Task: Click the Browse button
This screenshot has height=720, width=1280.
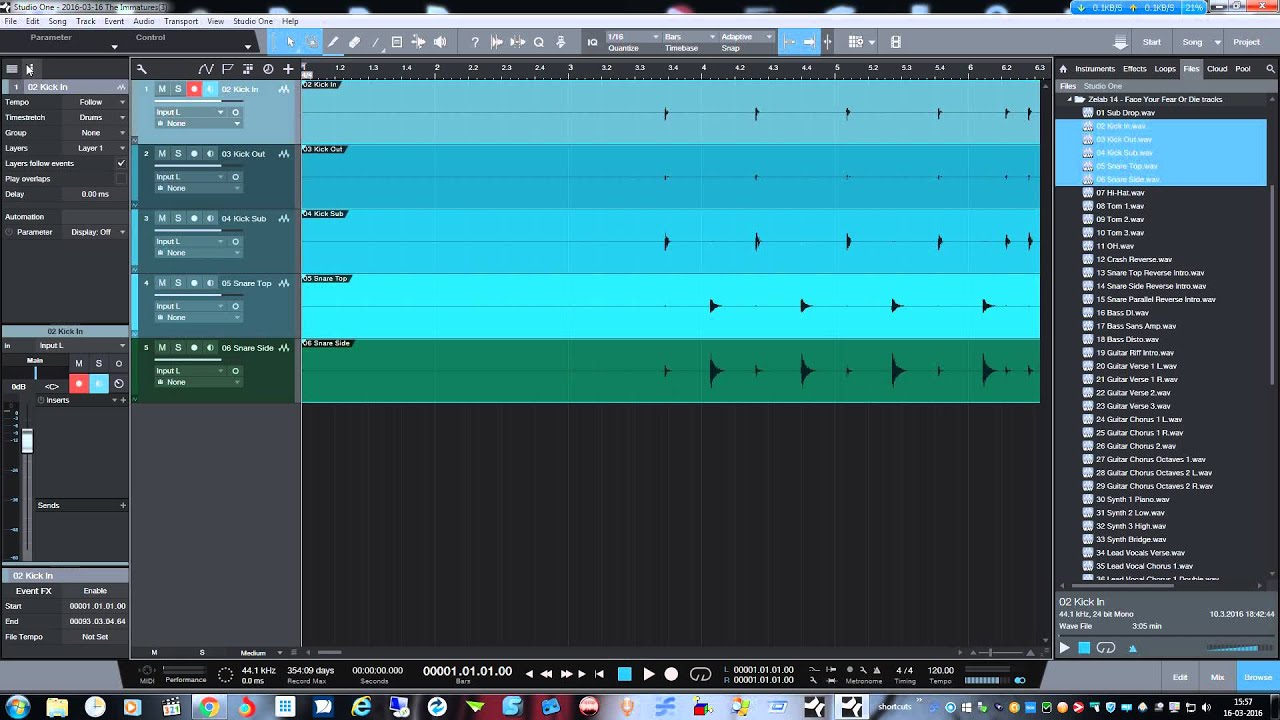Action: point(1258,677)
